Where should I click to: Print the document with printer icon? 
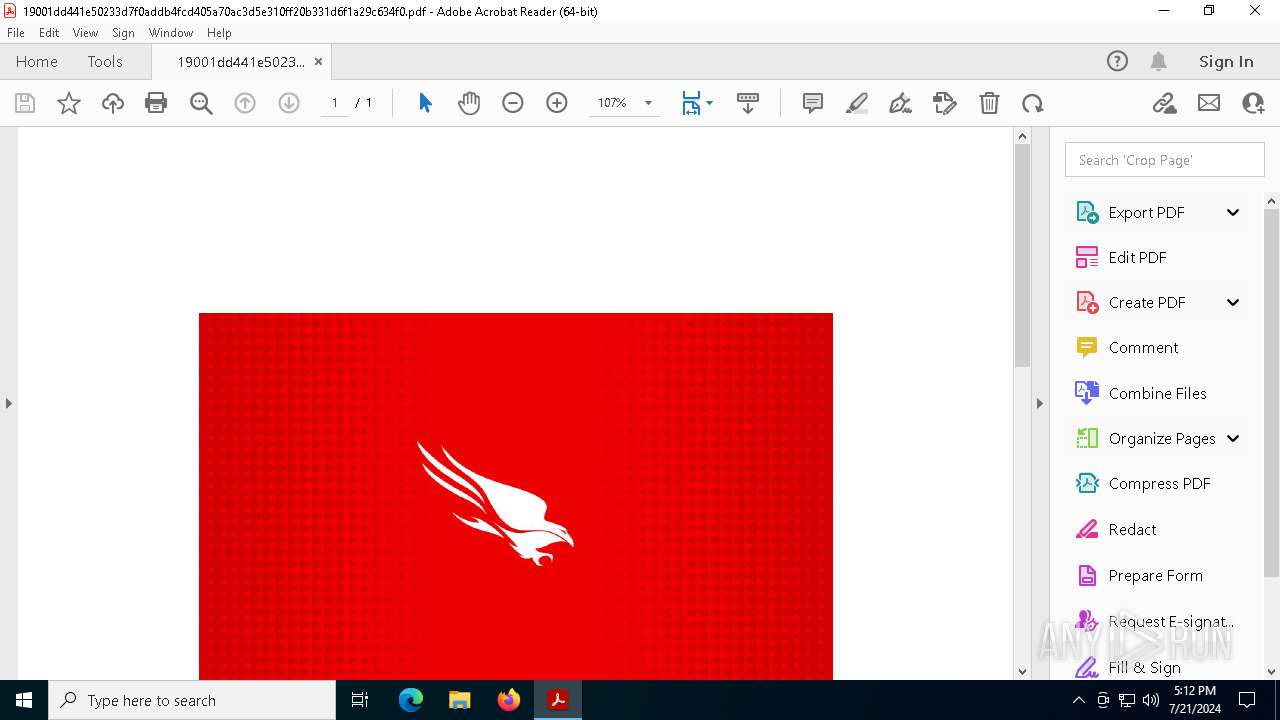click(x=156, y=103)
